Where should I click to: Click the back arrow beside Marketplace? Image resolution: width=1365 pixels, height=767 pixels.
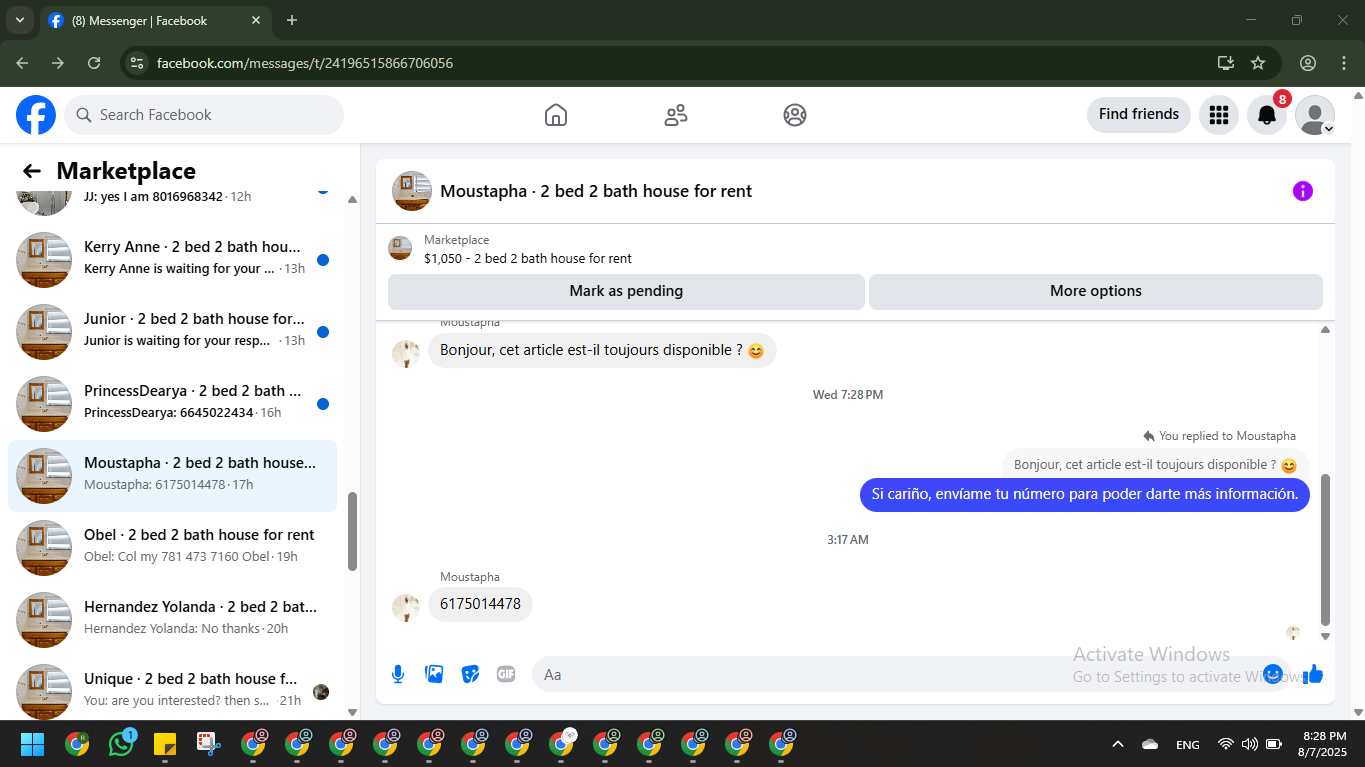32,171
